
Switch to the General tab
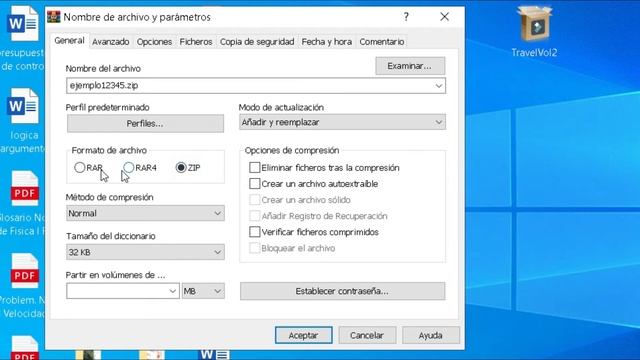pyautogui.click(x=69, y=40)
